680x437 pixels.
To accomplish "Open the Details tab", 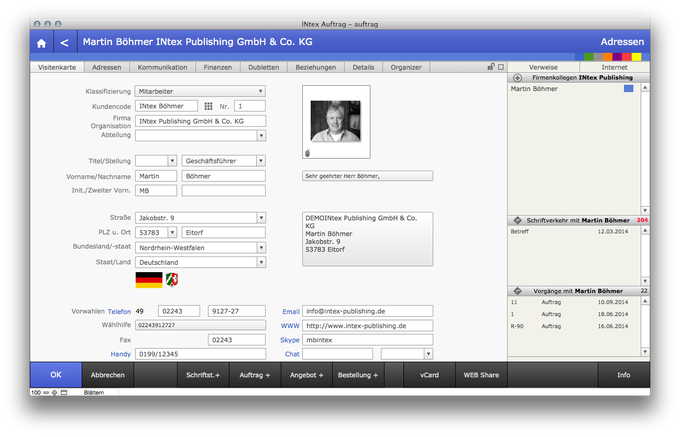I will click(x=363, y=67).
